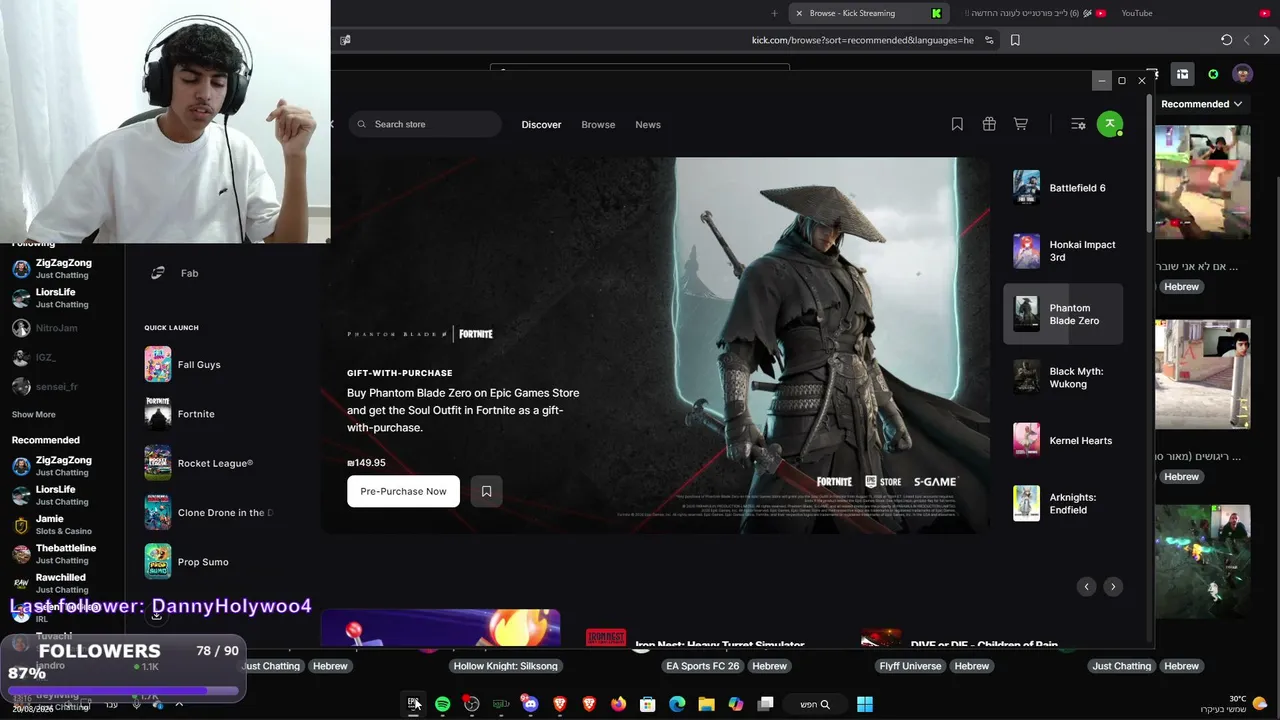Click the Epic downloads icon in sidebar

157,616
